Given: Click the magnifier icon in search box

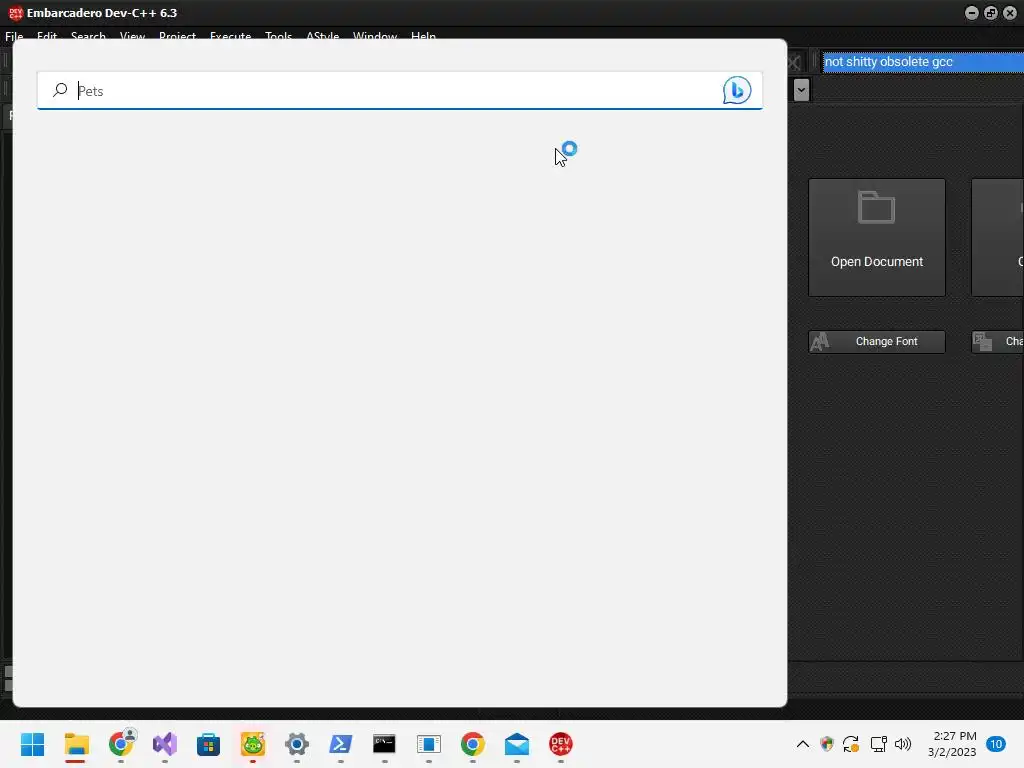Looking at the screenshot, I should pos(60,89).
